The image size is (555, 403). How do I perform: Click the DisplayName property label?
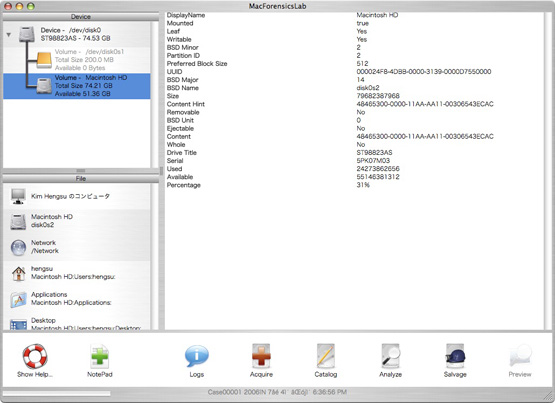186,15
